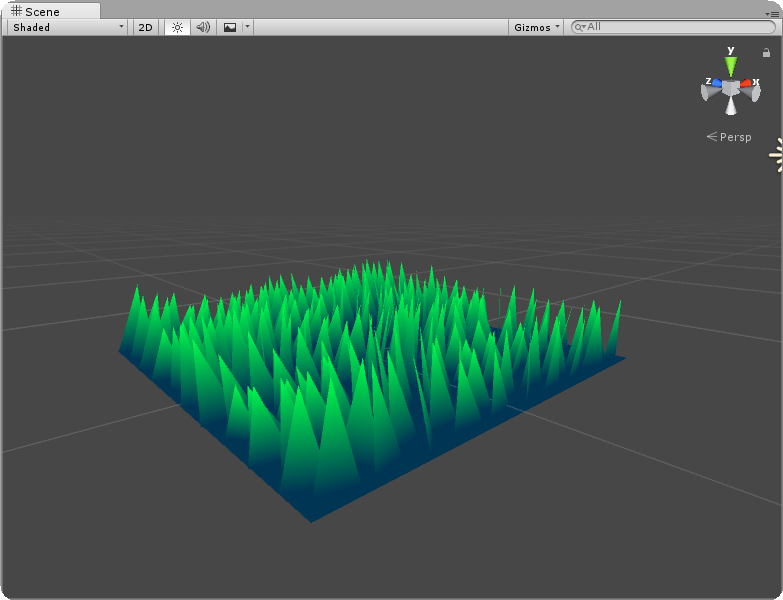
Task: Click the bottom gray gizmo cone
Action: pyautogui.click(x=731, y=105)
